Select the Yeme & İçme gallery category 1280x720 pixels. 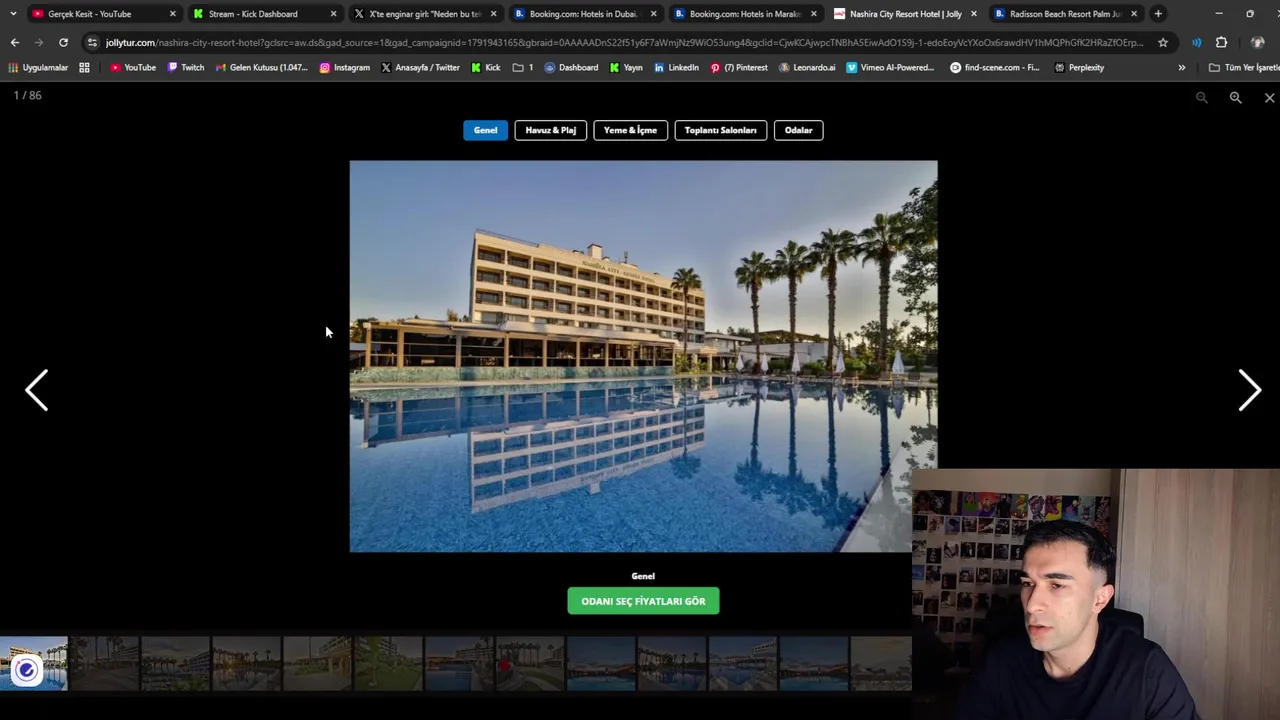point(630,130)
